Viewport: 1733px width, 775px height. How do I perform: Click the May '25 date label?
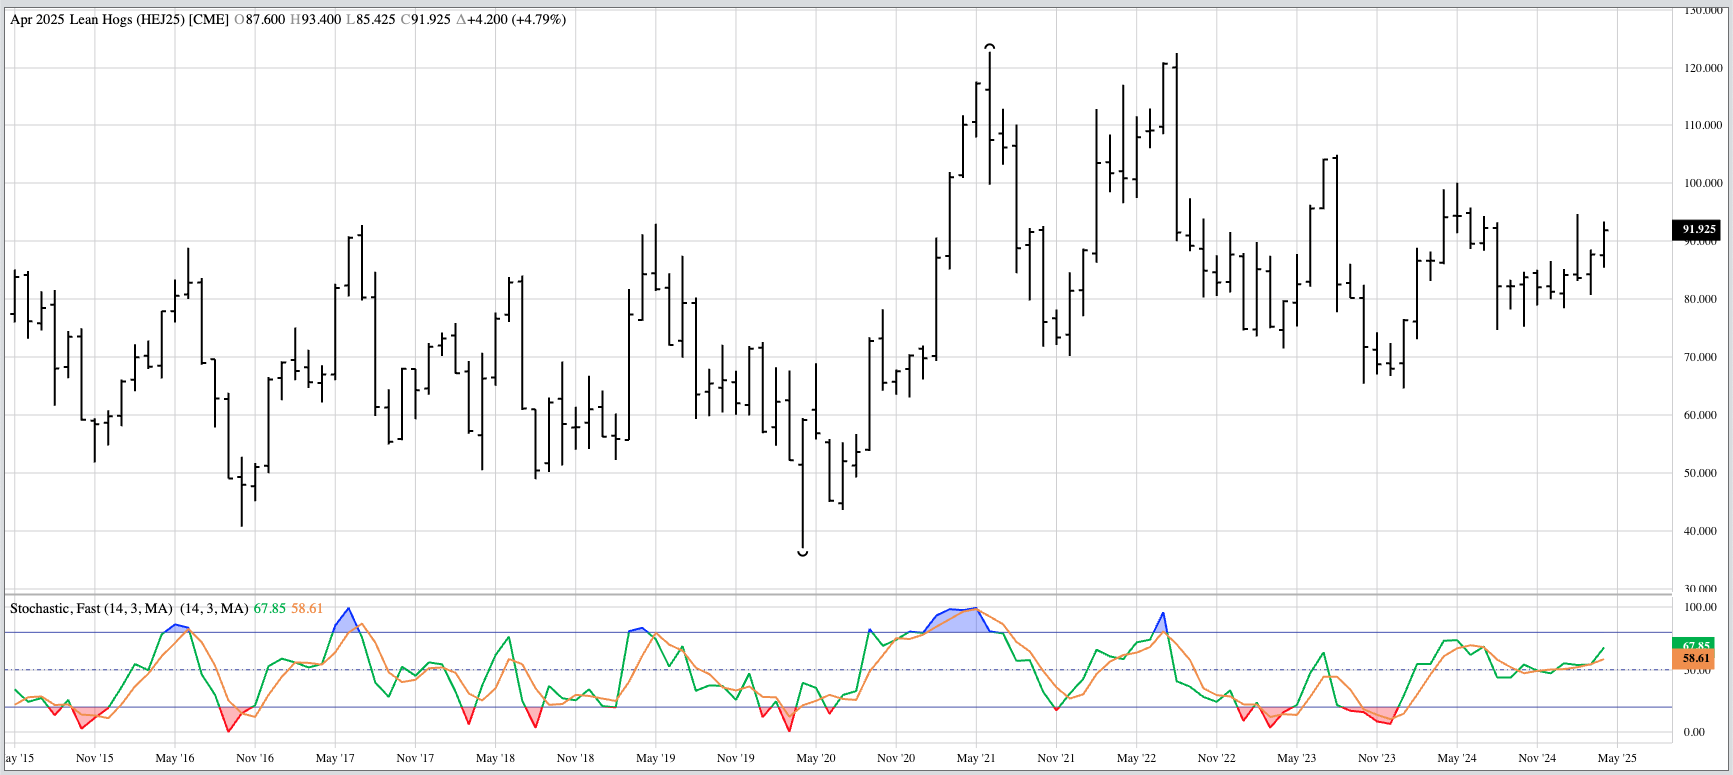pyautogui.click(x=1617, y=758)
